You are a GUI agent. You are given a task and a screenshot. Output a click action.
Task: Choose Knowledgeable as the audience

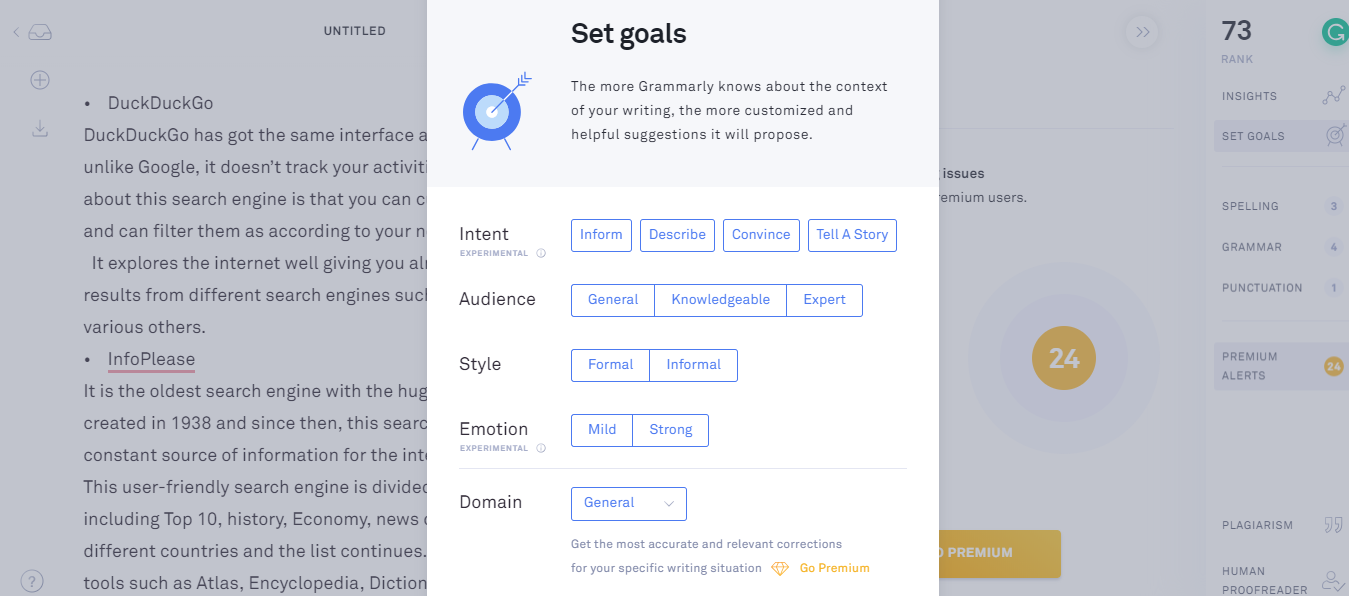[x=720, y=300]
